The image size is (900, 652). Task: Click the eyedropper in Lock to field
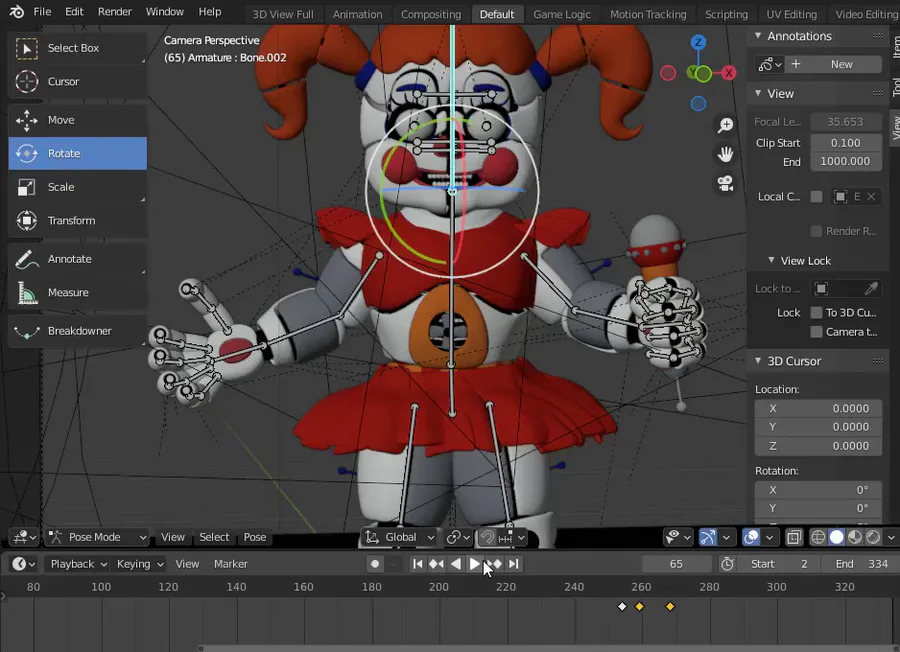click(x=871, y=288)
